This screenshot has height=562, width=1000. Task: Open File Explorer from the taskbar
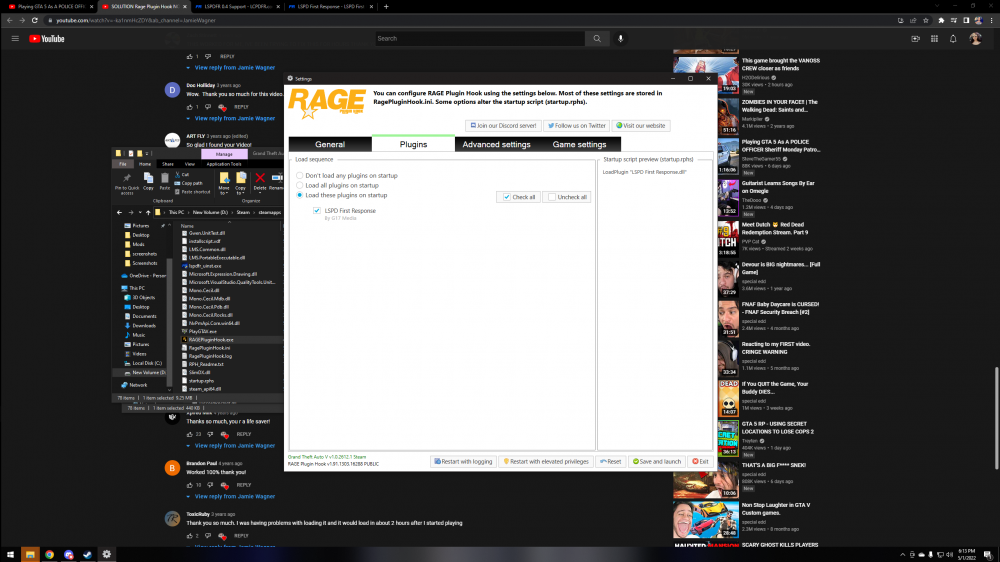click(30, 554)
